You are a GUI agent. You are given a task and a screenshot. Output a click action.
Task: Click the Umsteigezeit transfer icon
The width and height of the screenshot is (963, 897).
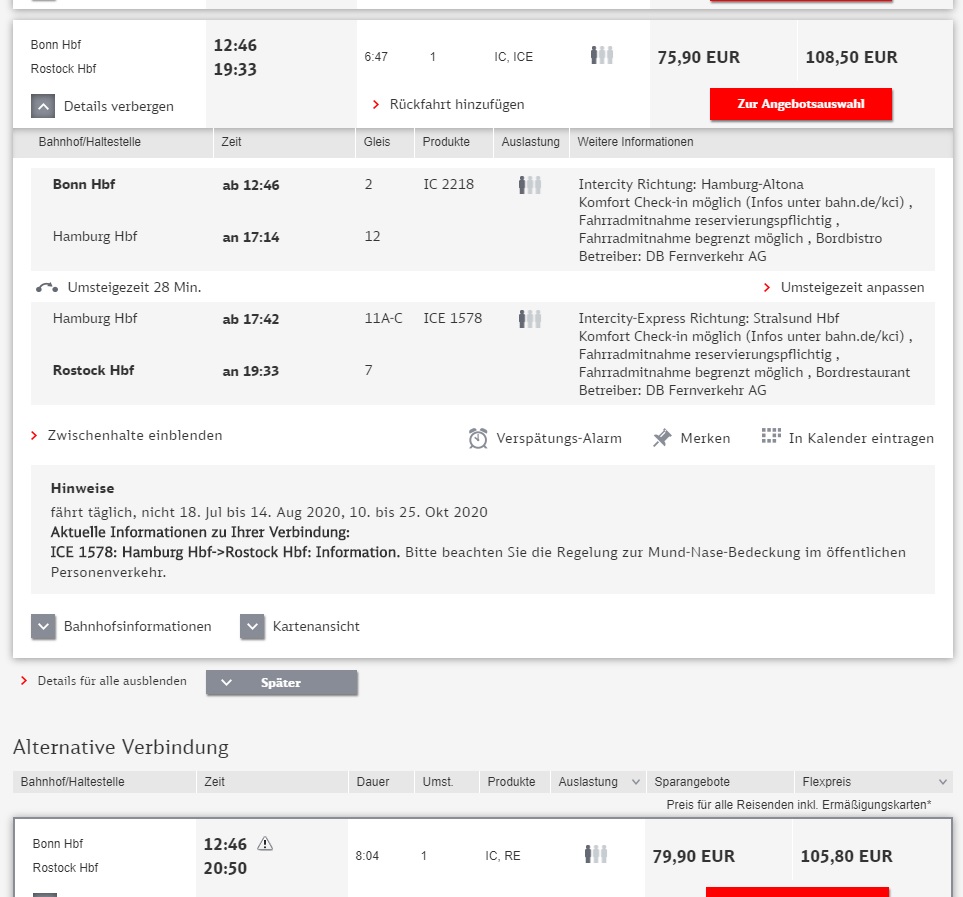click(x=47, y=288)
